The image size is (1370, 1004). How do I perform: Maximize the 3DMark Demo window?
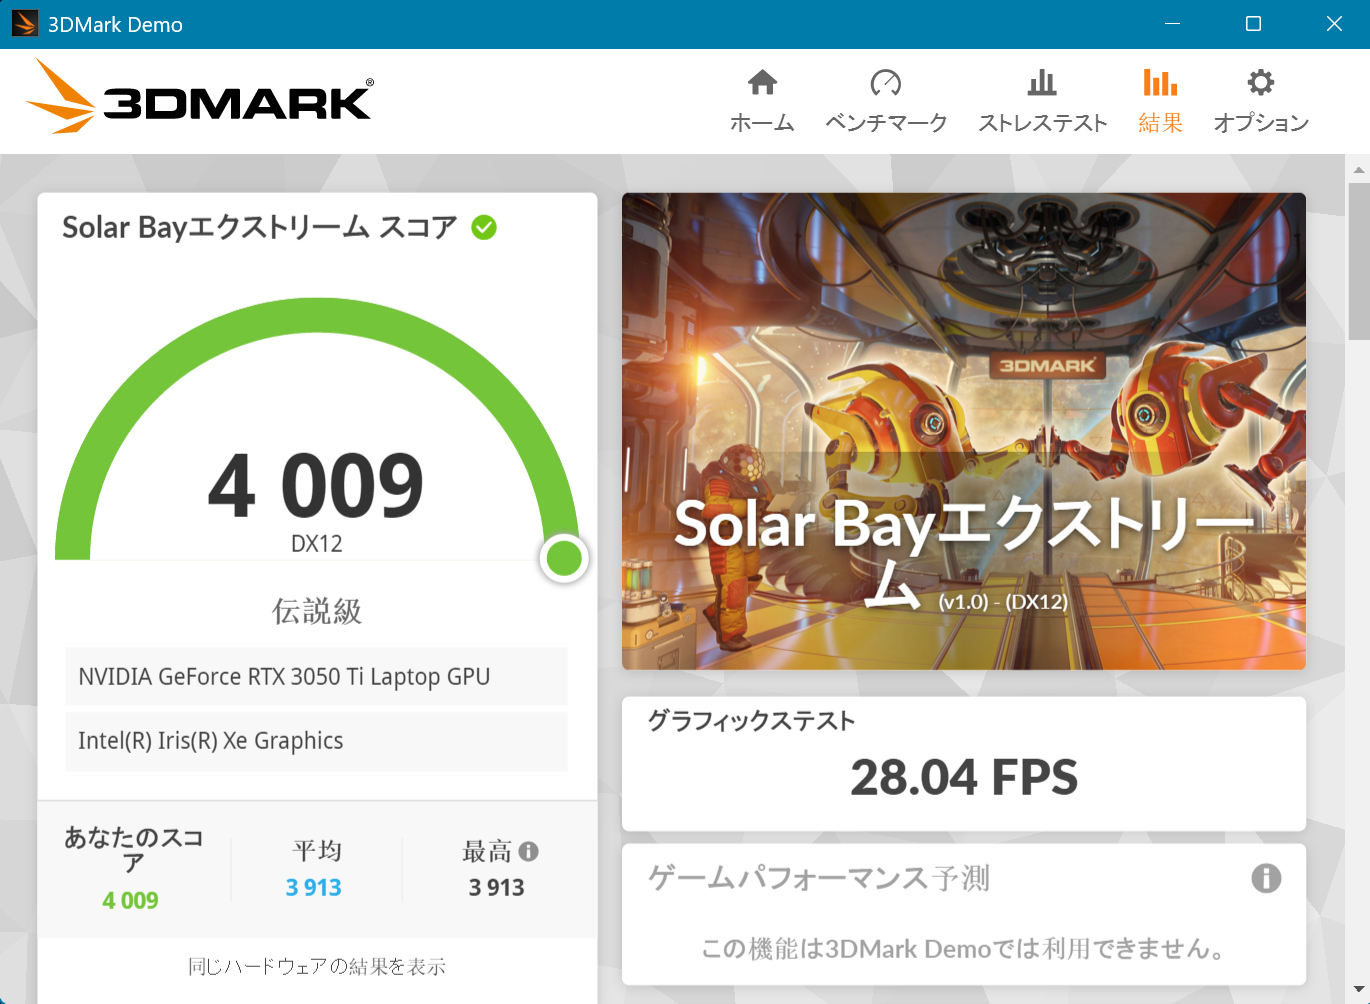pos(1253,24)
